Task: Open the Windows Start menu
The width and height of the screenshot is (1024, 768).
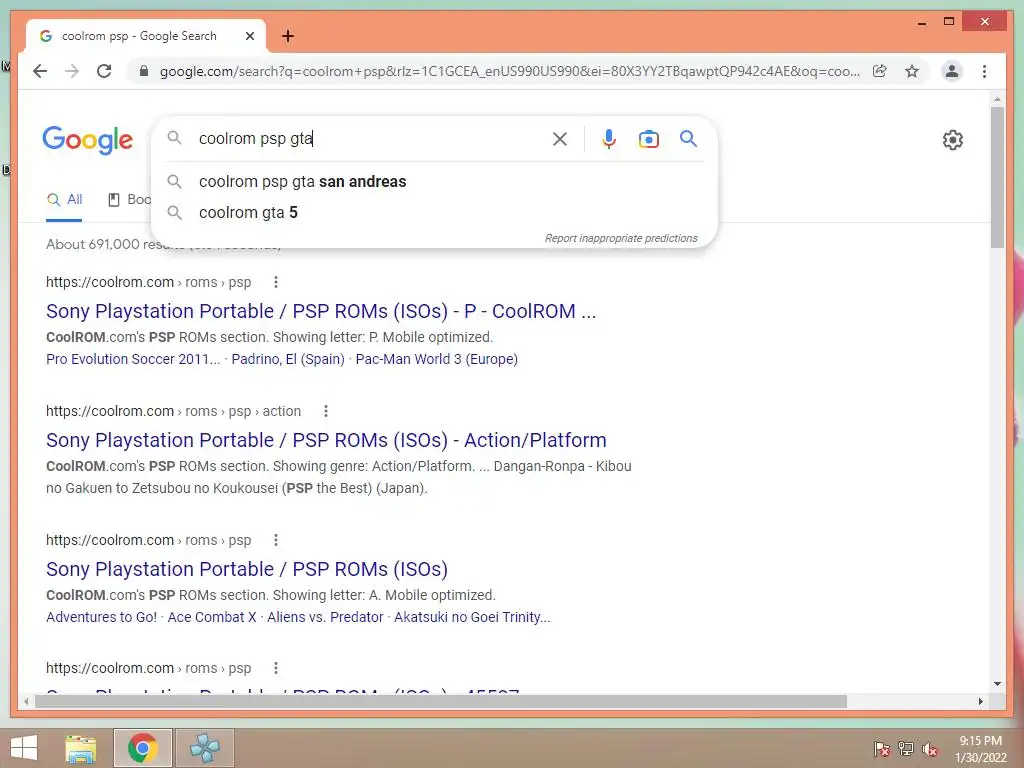Action: pyautogui.click(x=24, y=748)
